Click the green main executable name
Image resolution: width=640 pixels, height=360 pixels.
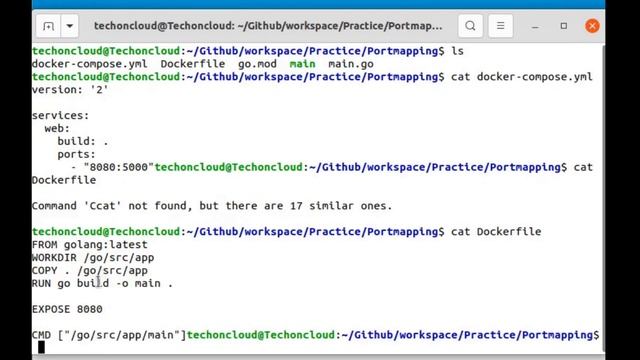302,64
